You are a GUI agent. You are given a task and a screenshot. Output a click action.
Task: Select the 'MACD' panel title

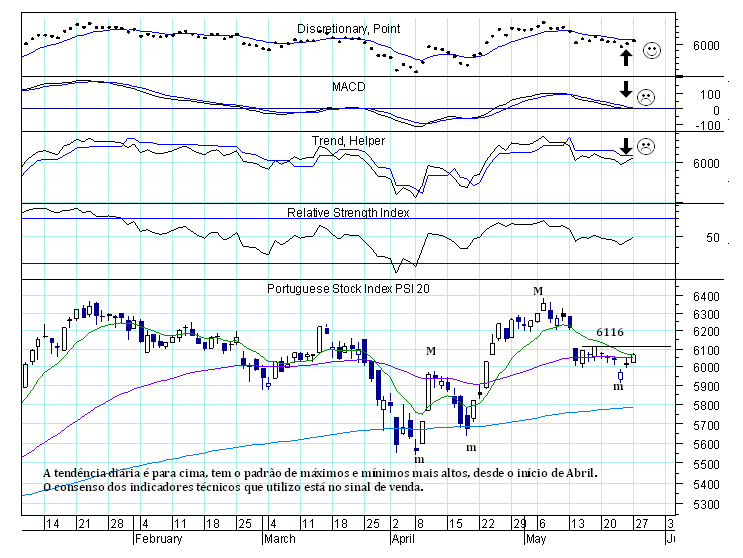point(349,87)
